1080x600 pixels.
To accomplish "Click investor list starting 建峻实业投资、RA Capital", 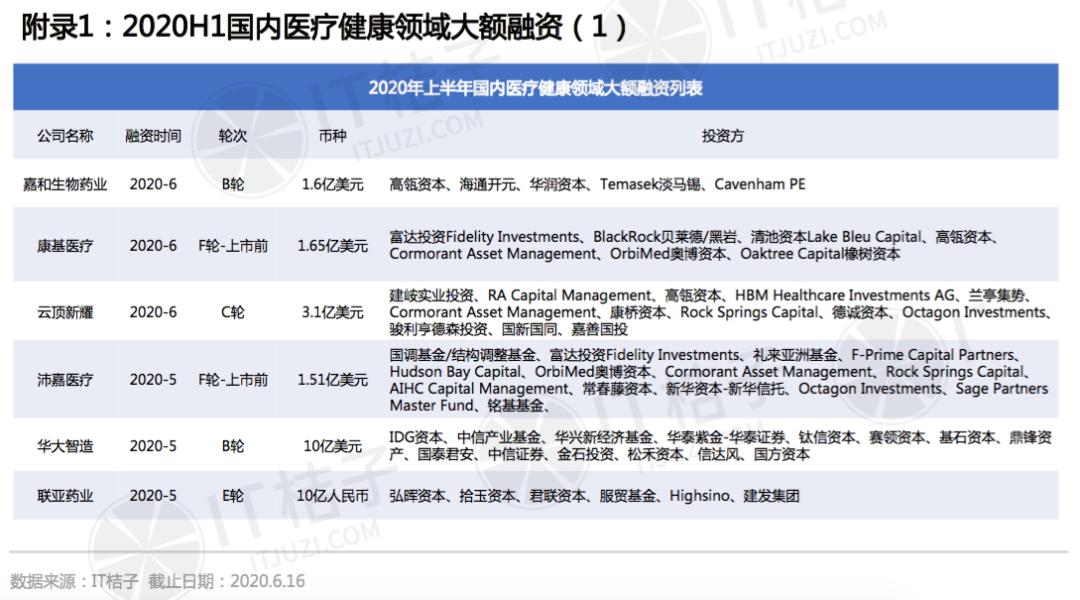I will pyautogui.click(x=720, y=312).
